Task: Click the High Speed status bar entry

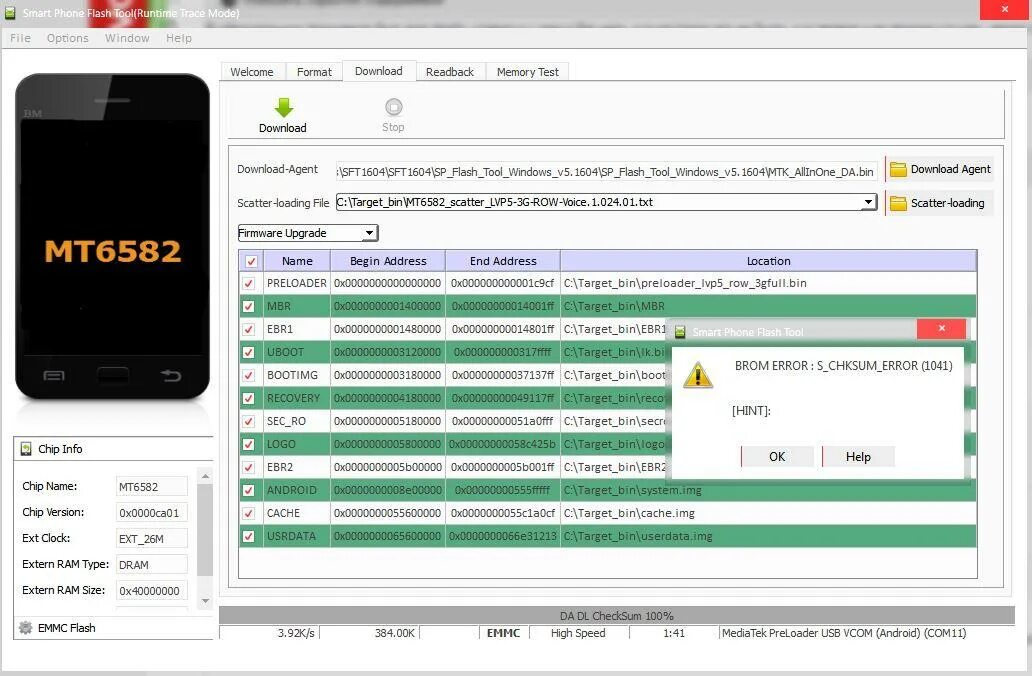Action: [578, 633]
